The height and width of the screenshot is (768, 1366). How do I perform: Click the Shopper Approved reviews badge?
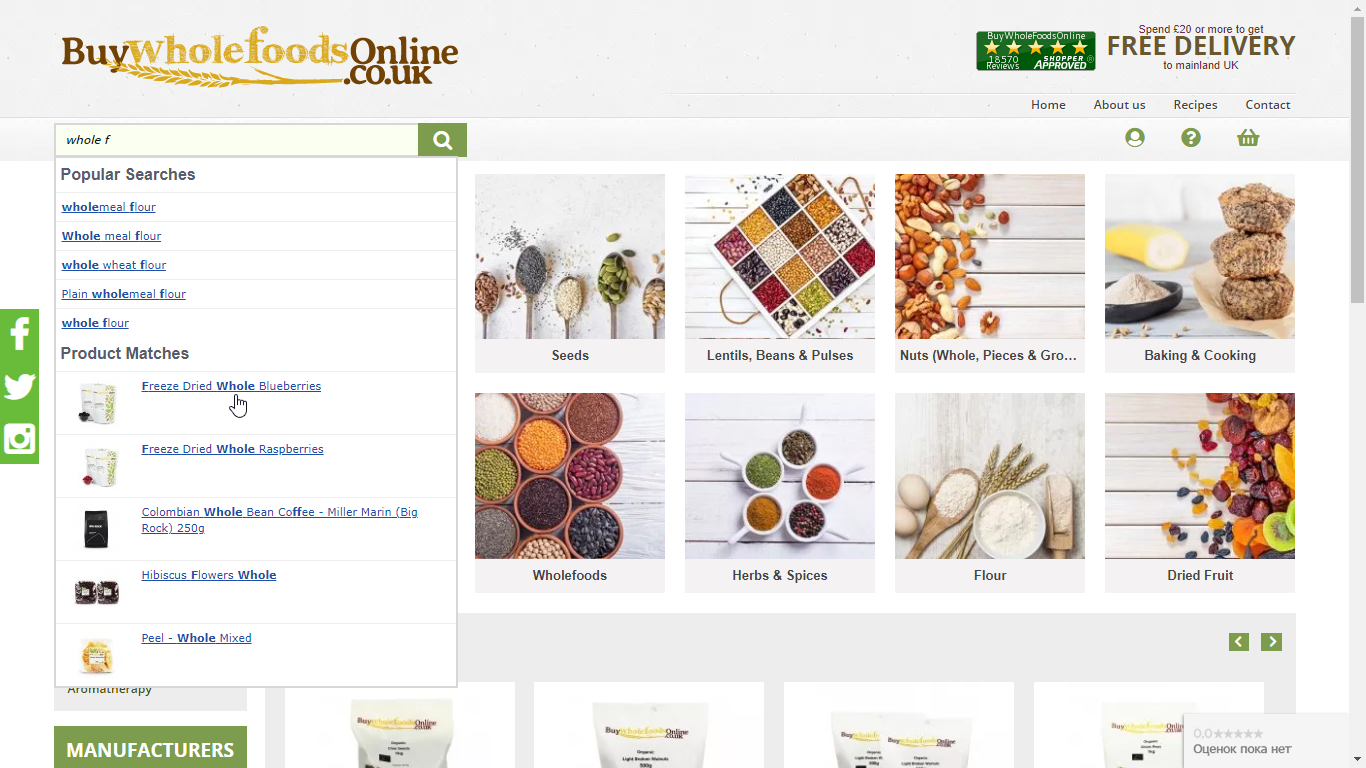click(1035, 51)
